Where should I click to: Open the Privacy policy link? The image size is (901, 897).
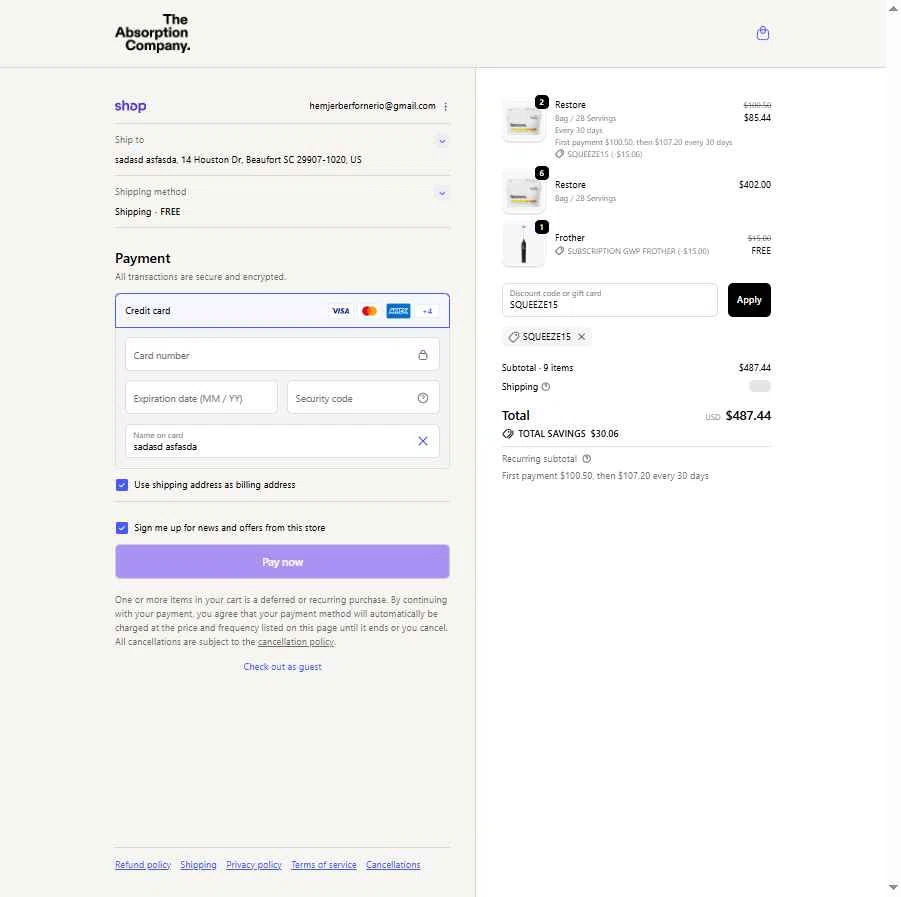[x=253, y=865]
